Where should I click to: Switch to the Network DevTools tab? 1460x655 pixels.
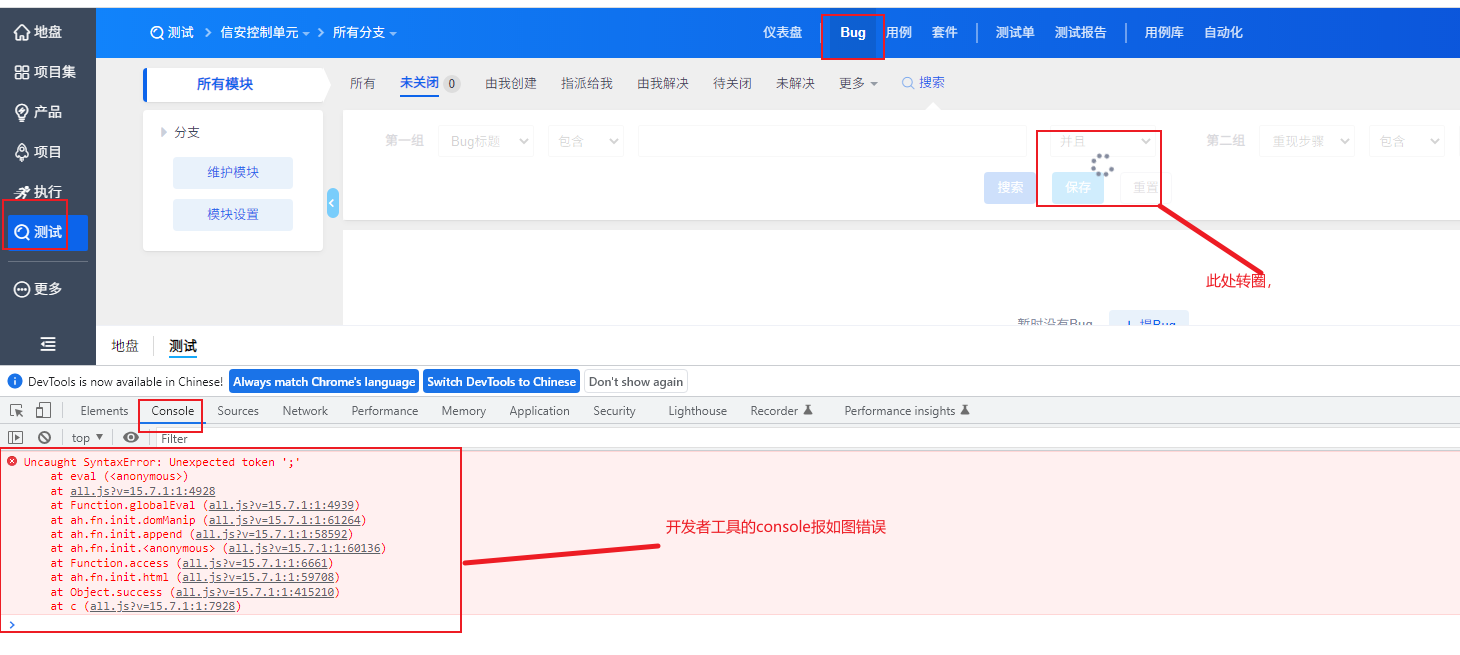coord(305,411)
